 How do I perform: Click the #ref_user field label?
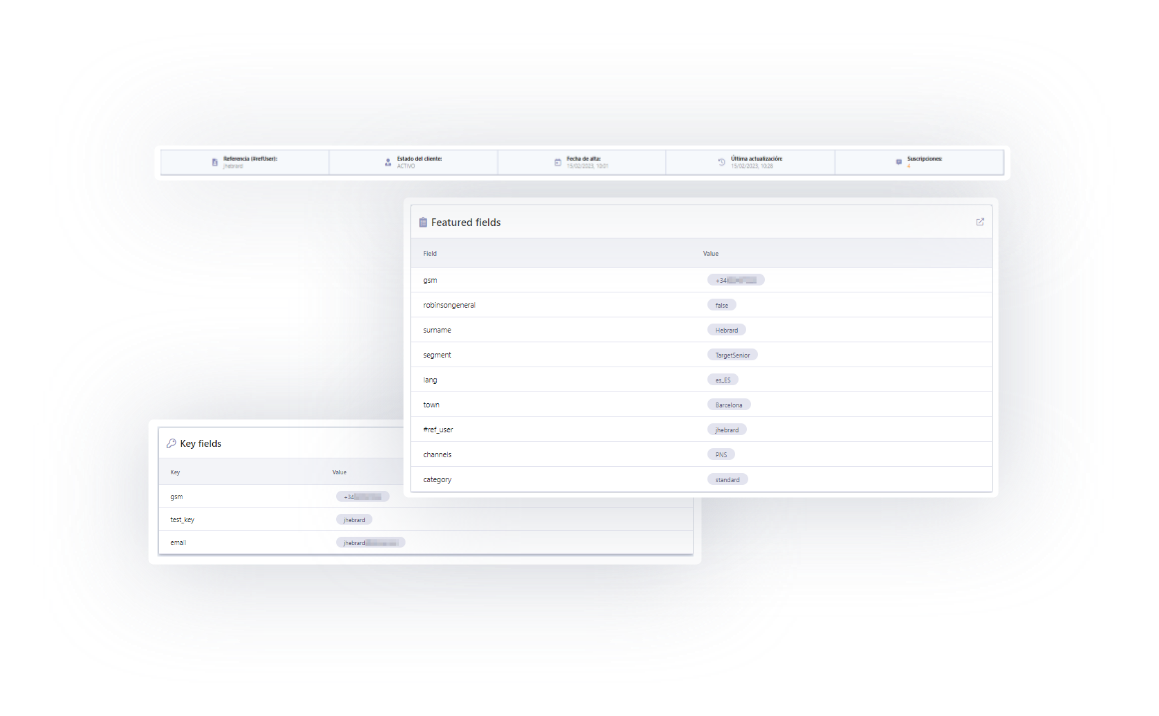(x=439, y=429)
